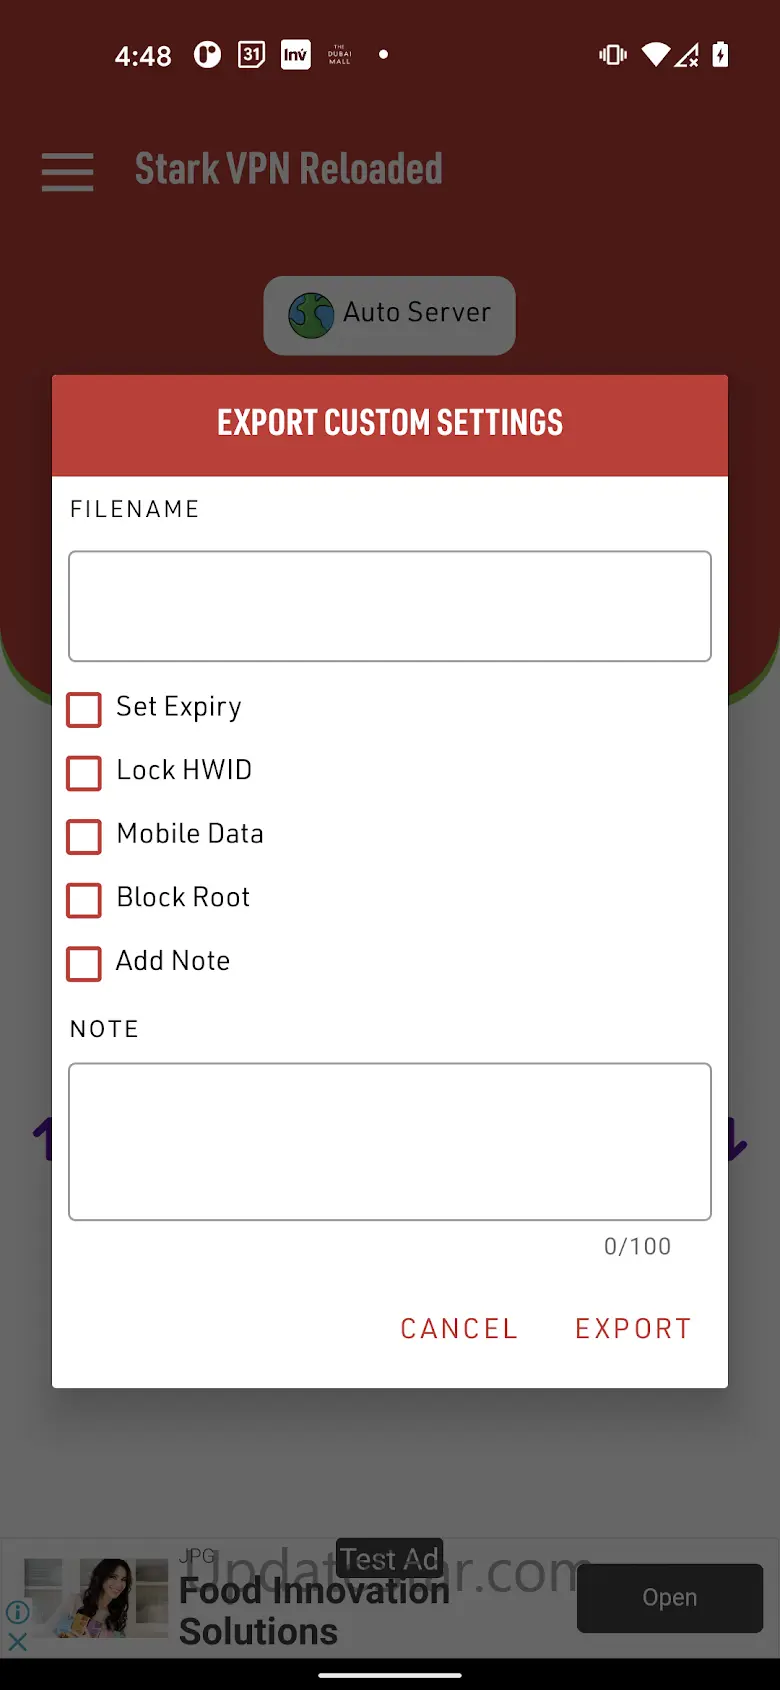Enable the Add Note checkbox
Image resolution: width=780 pixels, height=1690 pixels.
[84, 963]
